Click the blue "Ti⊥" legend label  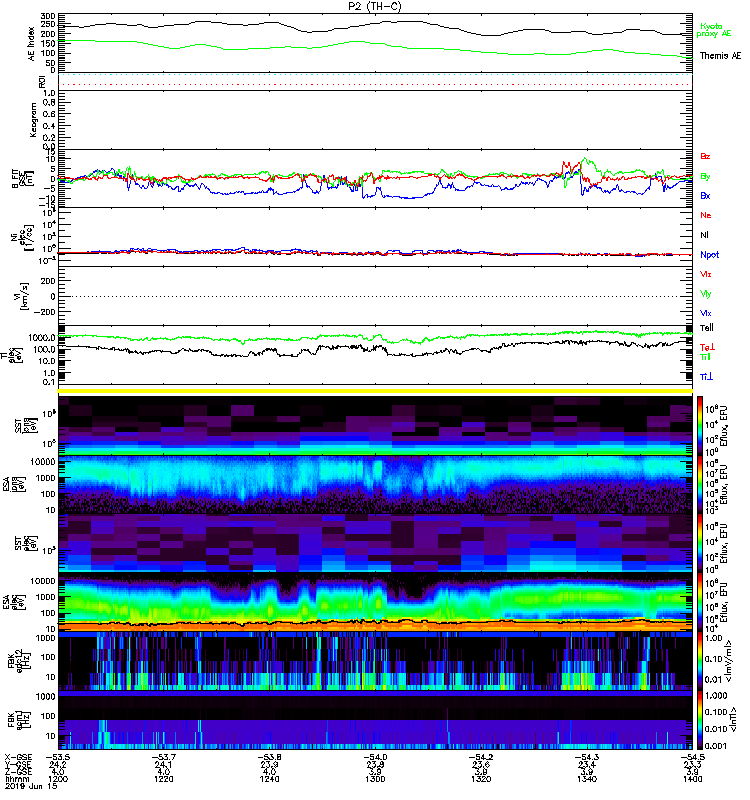[x=706, y=377]
